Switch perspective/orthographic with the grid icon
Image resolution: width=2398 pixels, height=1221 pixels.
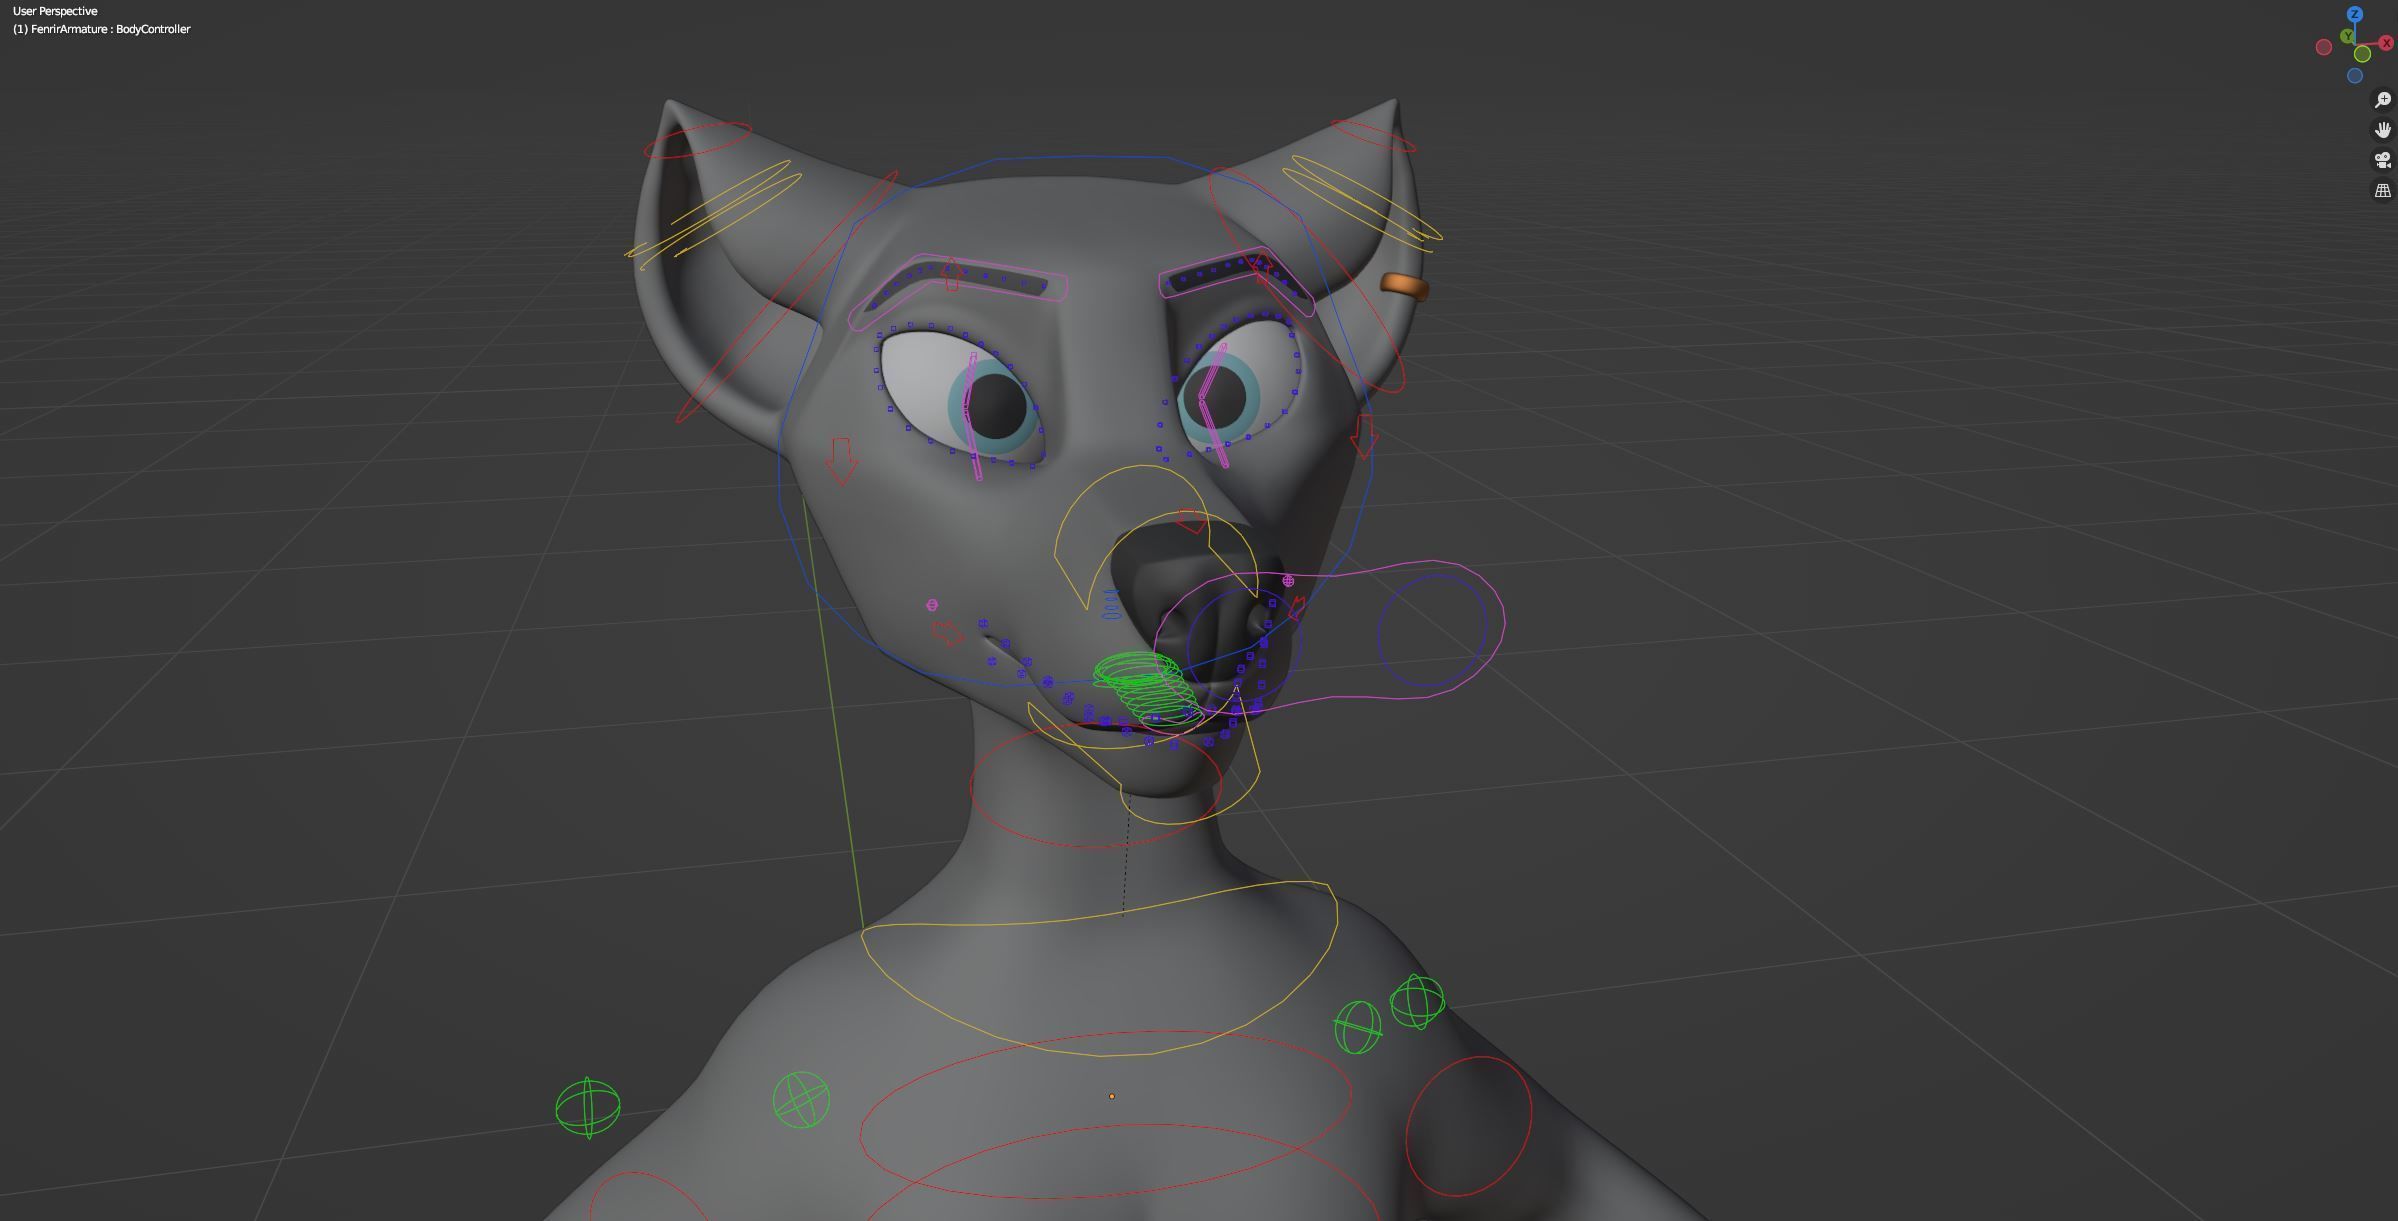pyautogui.click(x=2382, y=190)
